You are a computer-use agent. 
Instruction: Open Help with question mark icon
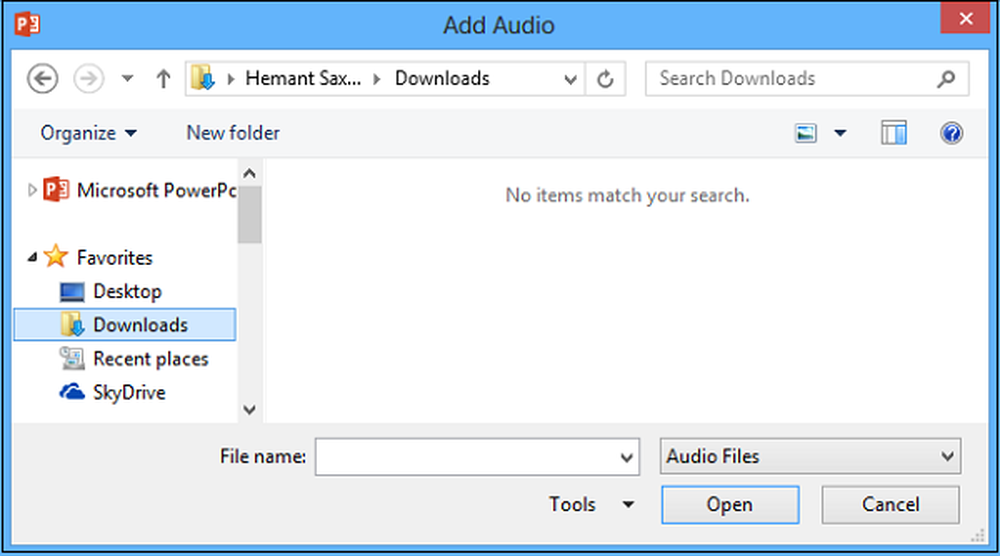coord(951,133)
